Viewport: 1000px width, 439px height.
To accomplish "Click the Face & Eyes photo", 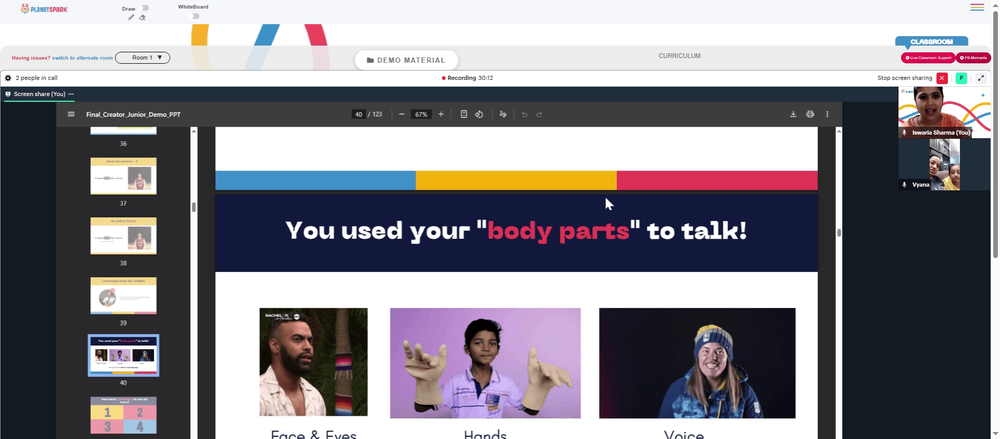I will pyautogui.click(x=313, y=362).
